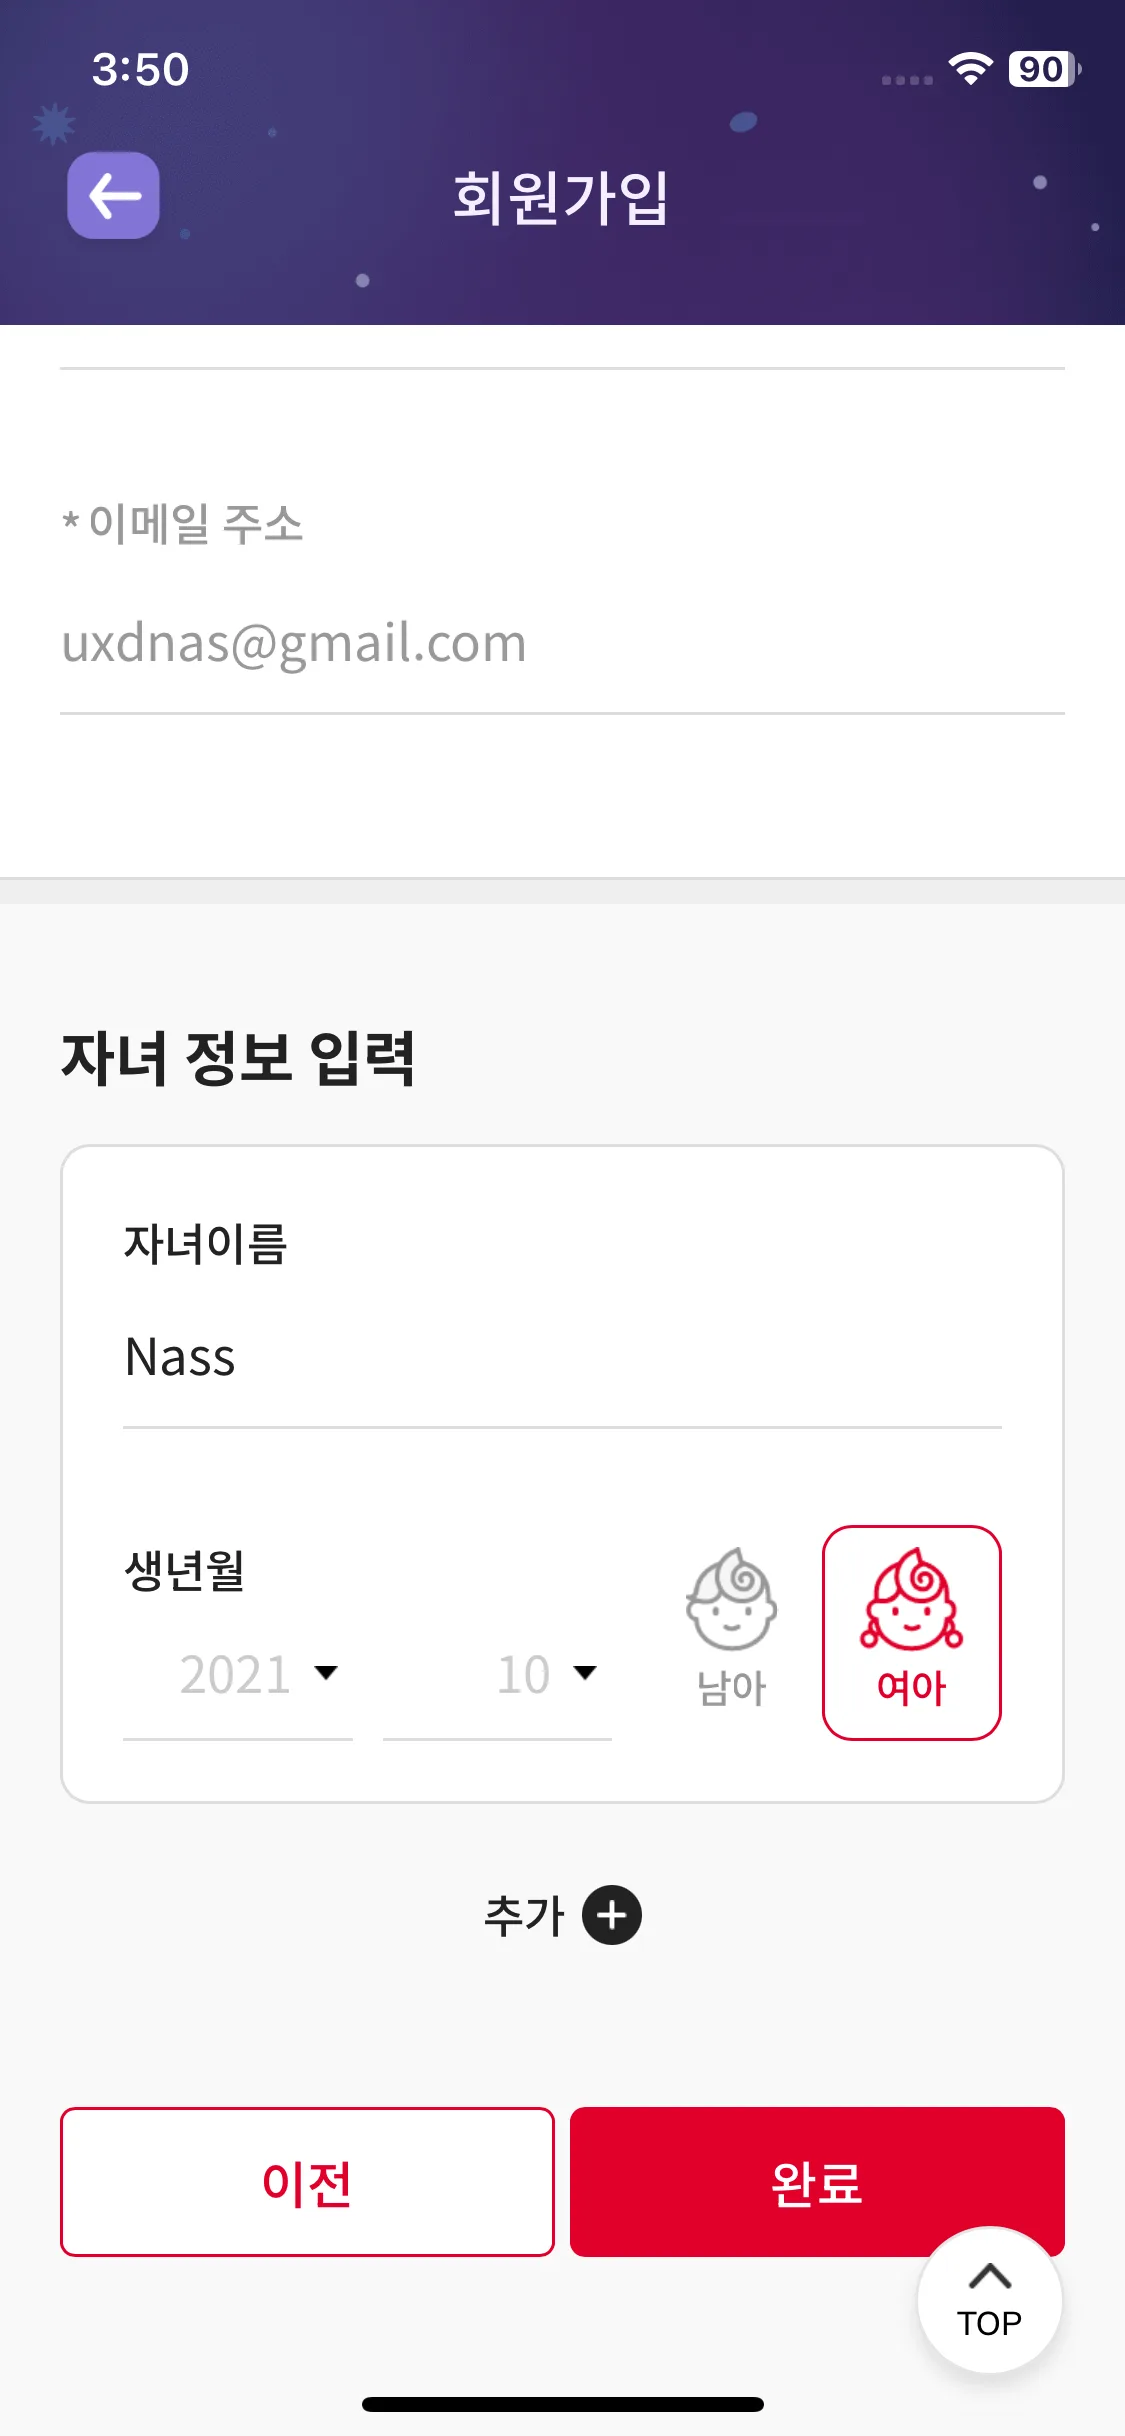Viewport: 1125px width, 2436px height.
Task: Edit the child name field containing Nass
Action: point(560,1358)
